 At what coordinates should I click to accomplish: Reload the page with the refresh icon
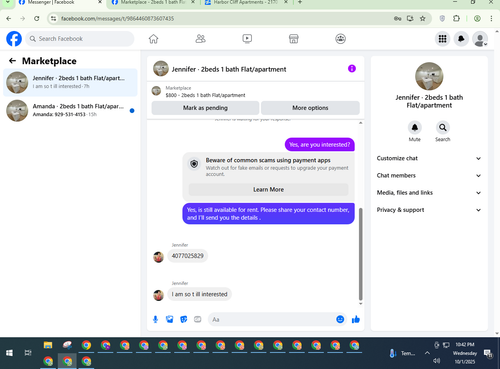click(x=37, y=19)
